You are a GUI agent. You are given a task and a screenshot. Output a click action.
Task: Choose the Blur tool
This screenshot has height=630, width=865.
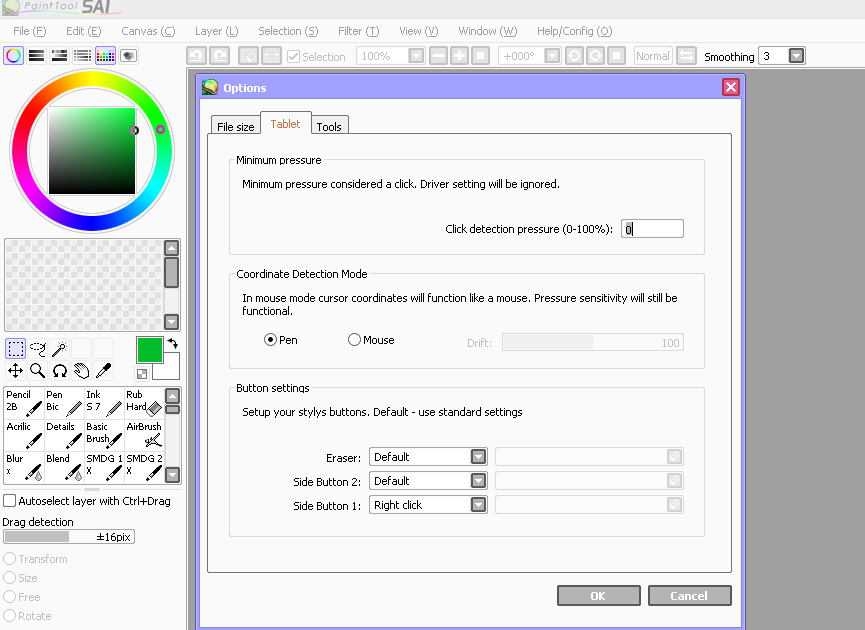[x=24, y=467]
